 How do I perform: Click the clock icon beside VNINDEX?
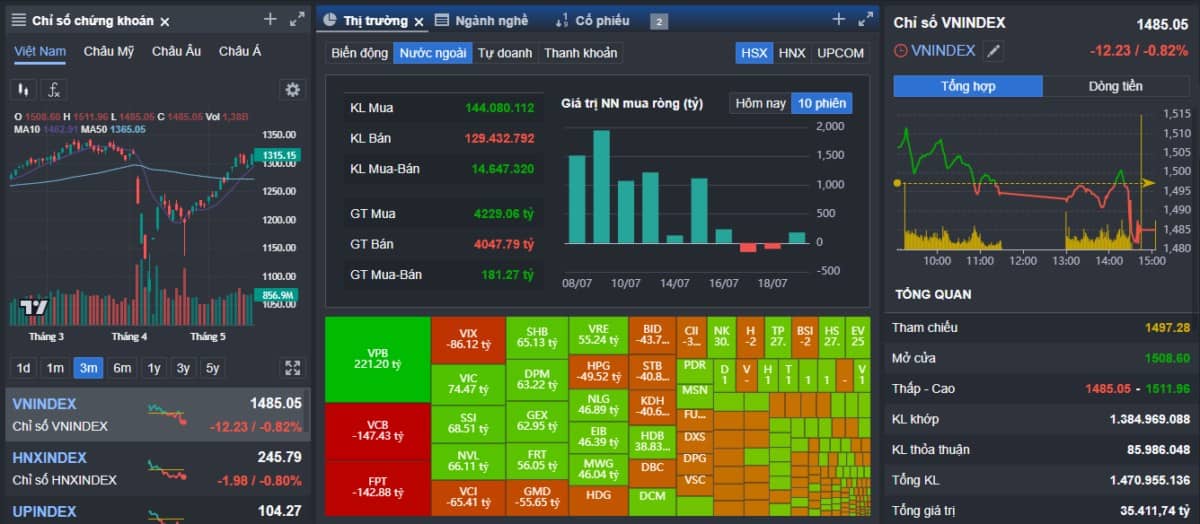[901, 50]
